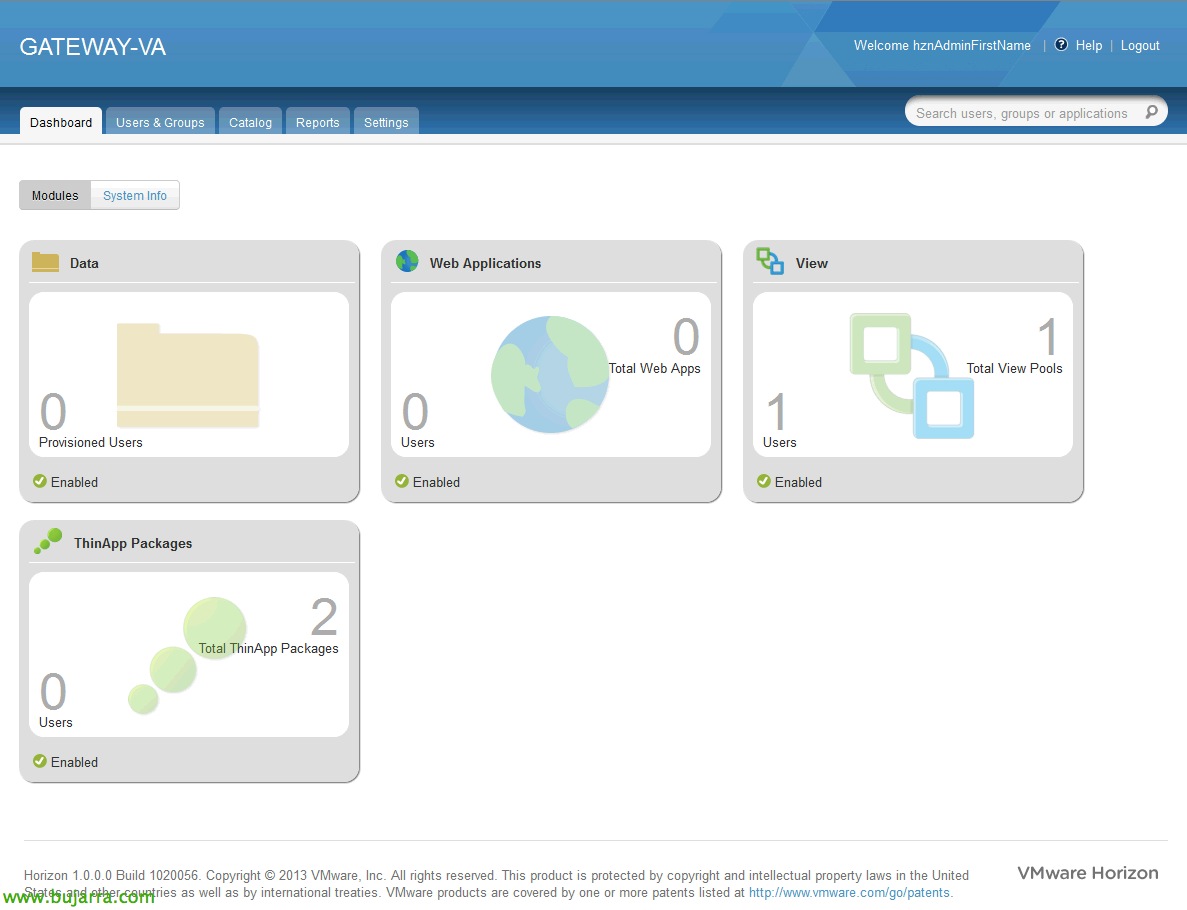Click the ThinApp Packages module title
The height and width of the screenshot is (910, 1187).
[x=133, y=544]
